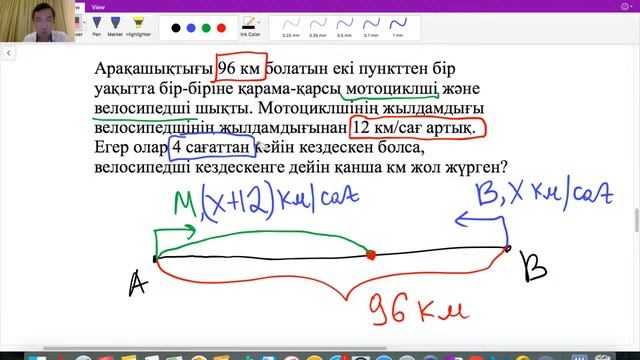Set pen thickness to 1 mm
Screen dimensions: 640x360
click(398, 28)
